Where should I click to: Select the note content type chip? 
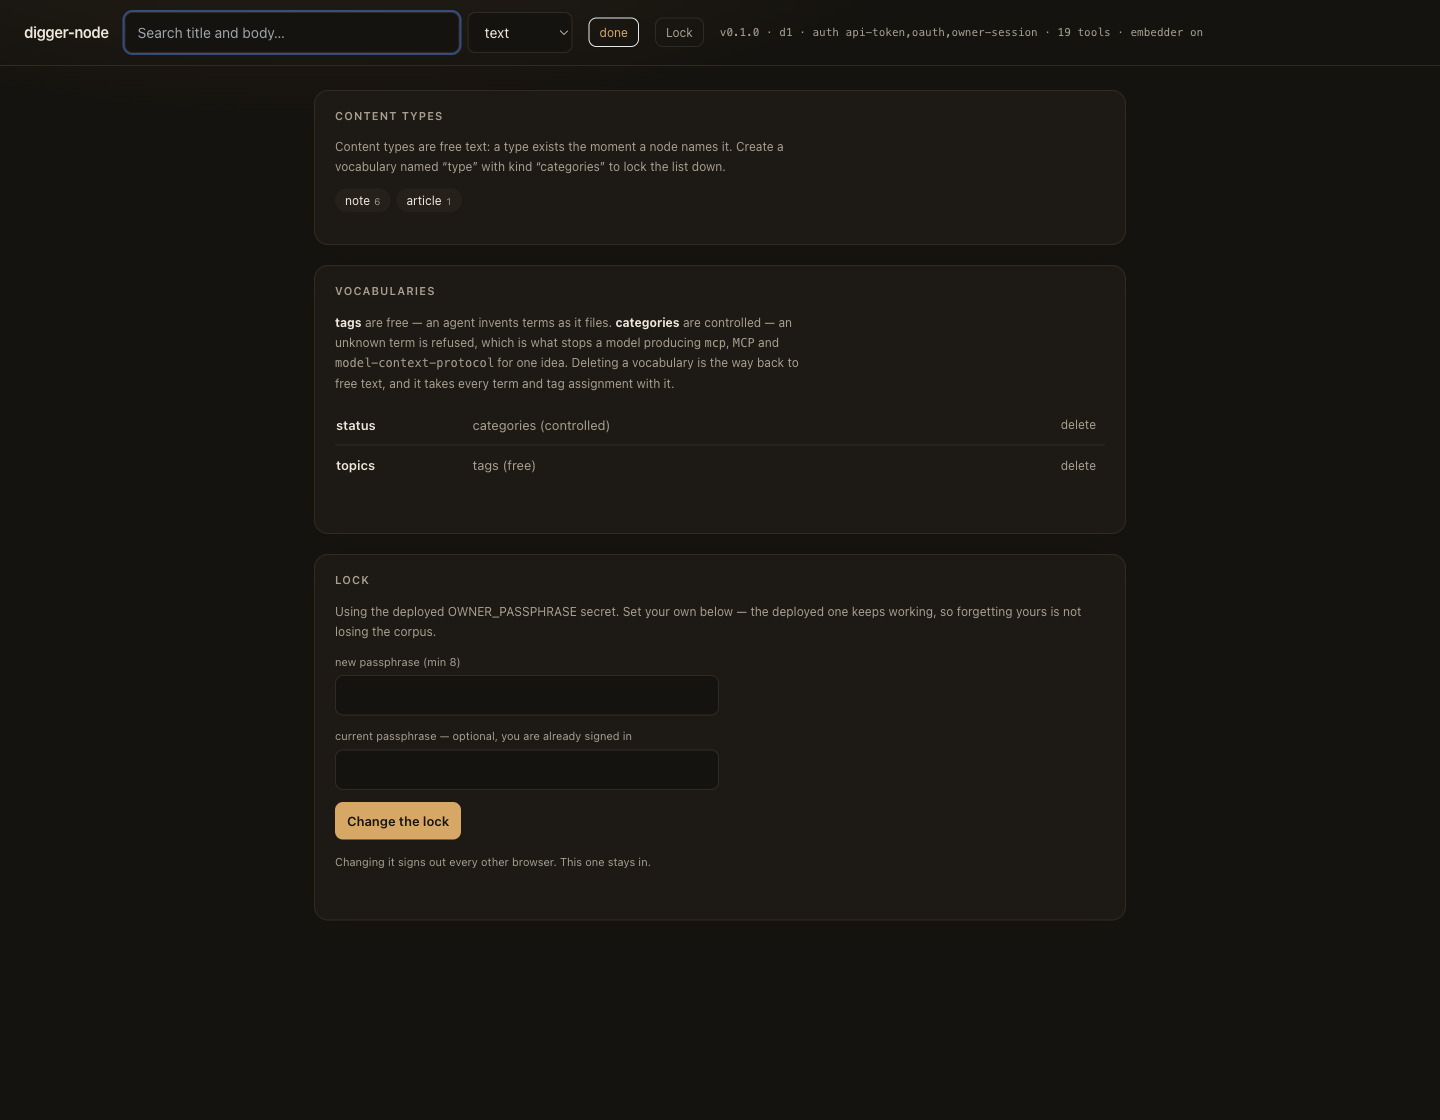pos(362,201)
